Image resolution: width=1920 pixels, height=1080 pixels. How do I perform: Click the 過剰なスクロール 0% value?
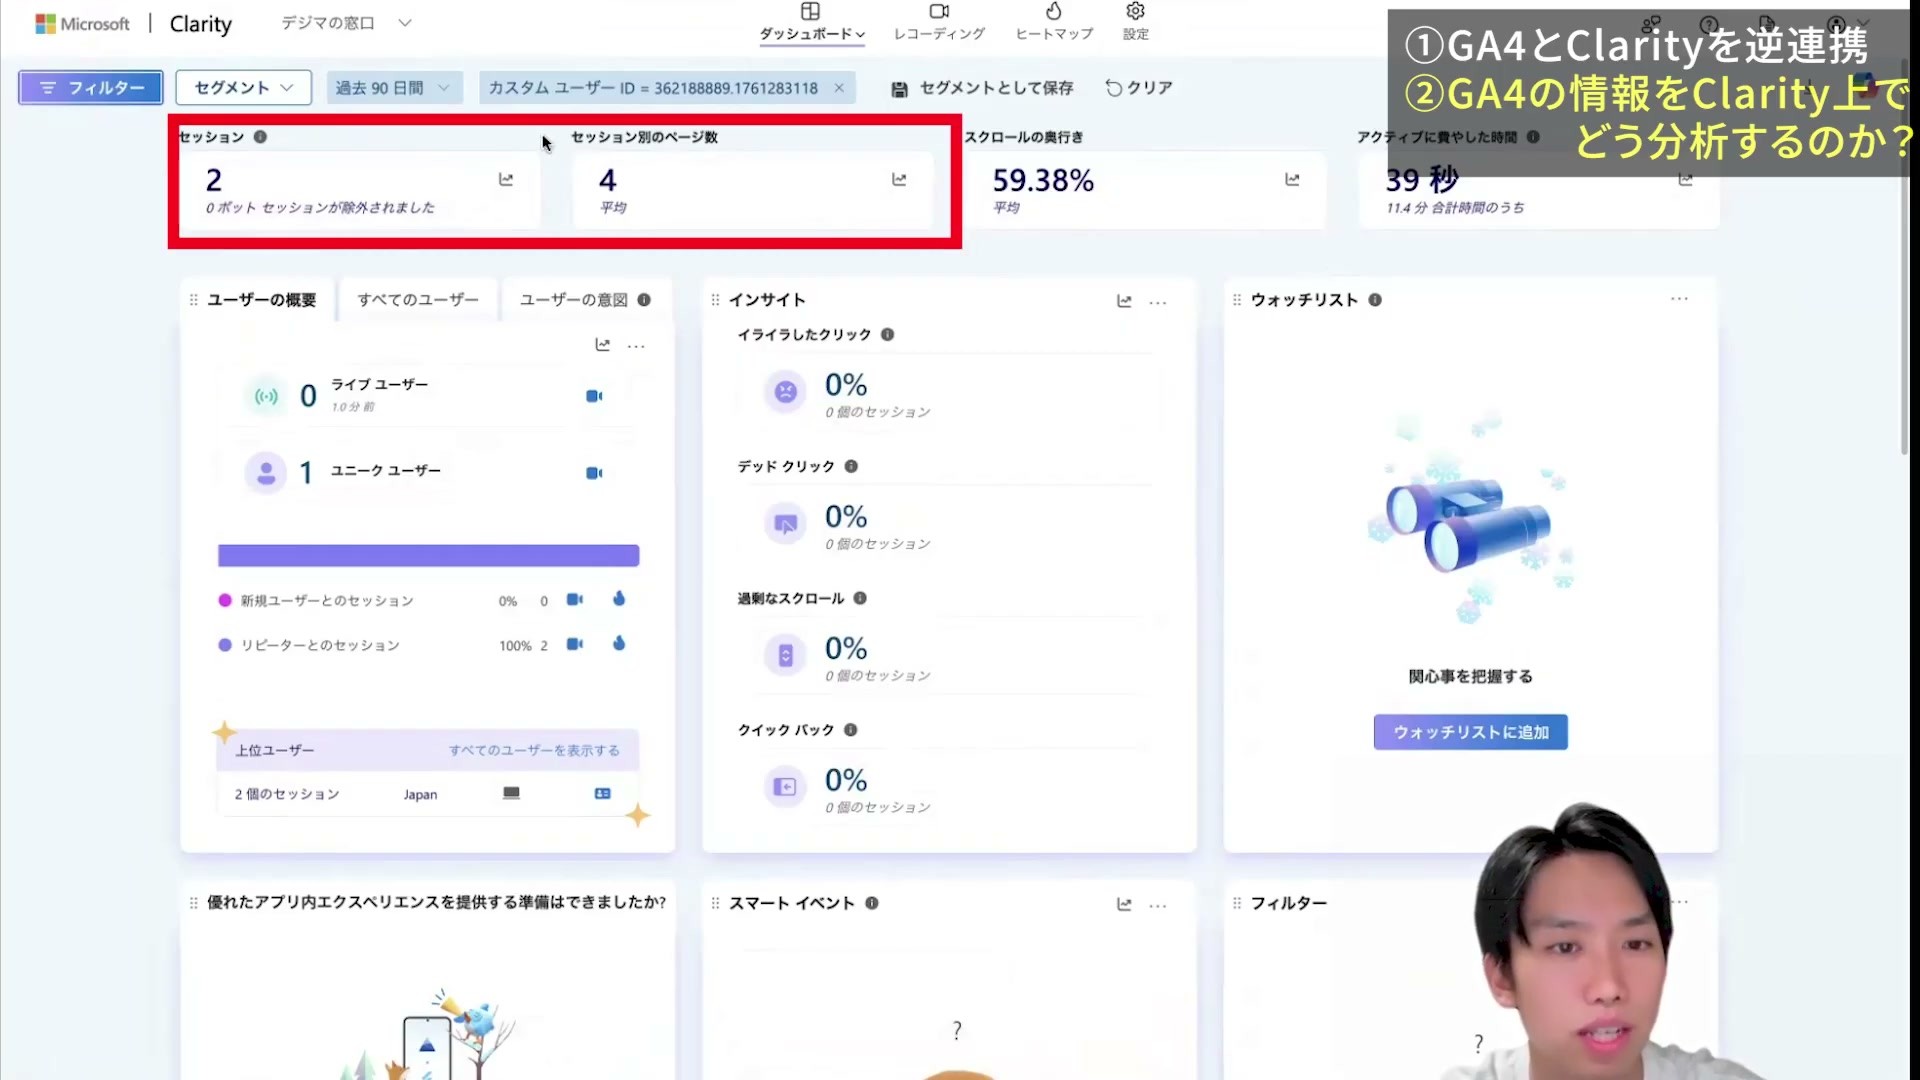[x=846, y=650]
